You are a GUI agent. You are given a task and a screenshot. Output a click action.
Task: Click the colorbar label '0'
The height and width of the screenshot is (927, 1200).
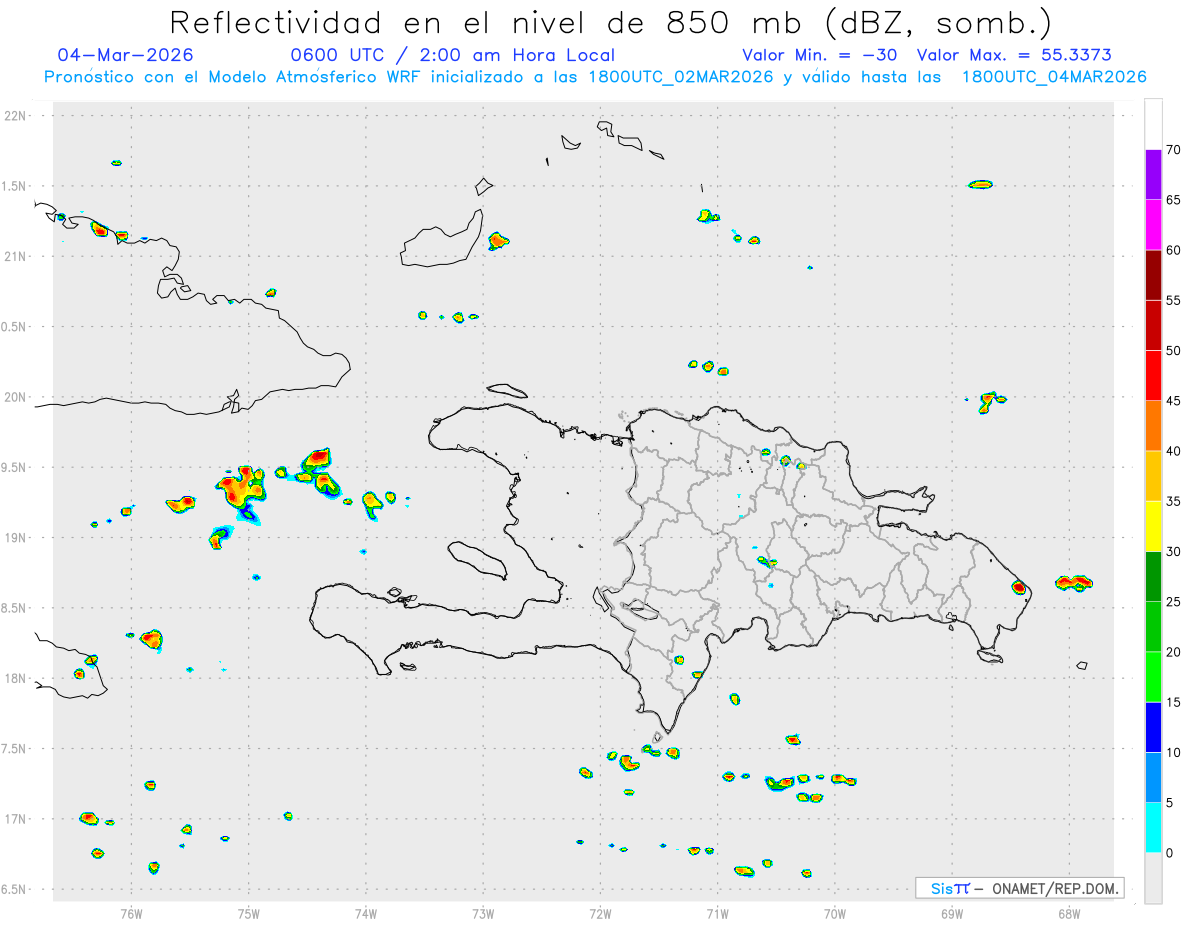1169,853
